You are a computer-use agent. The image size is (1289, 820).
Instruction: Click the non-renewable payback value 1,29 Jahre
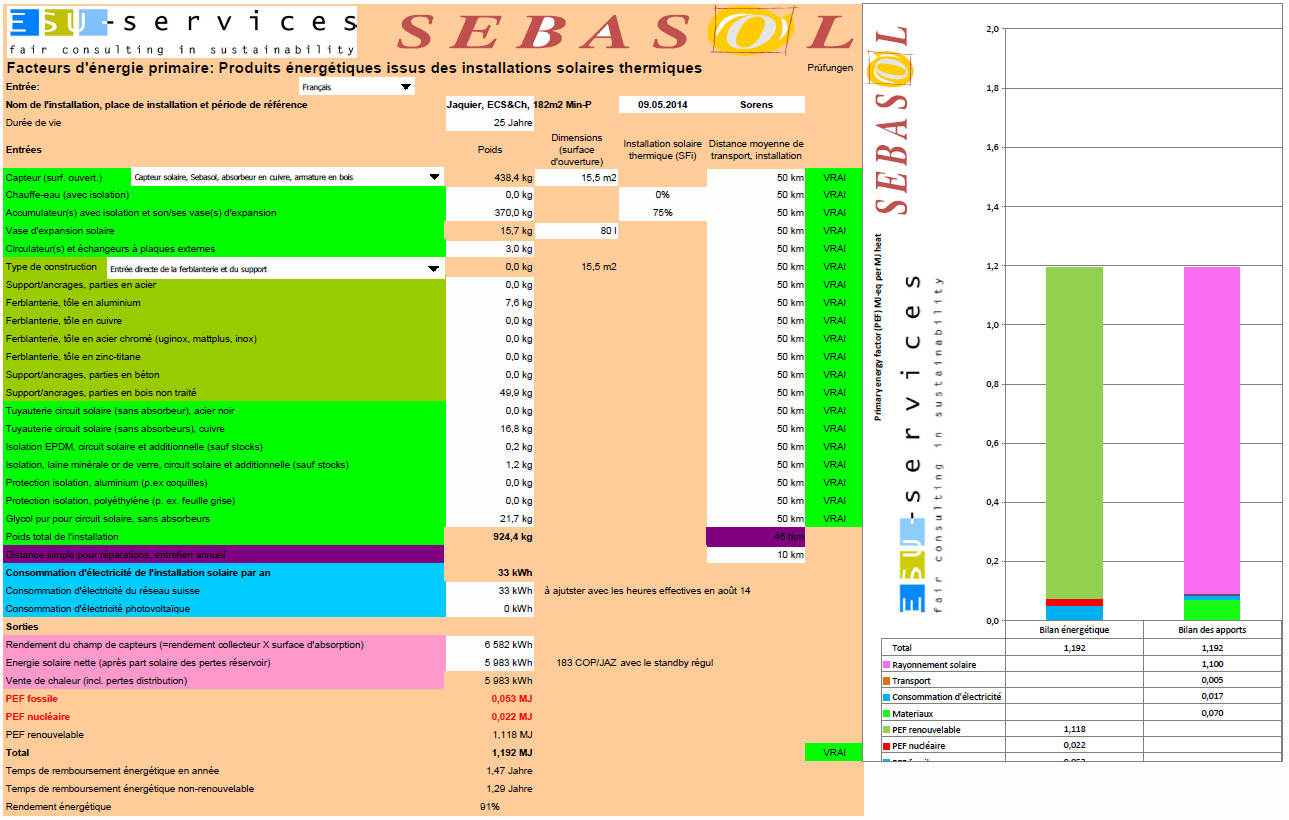point(509,789)
